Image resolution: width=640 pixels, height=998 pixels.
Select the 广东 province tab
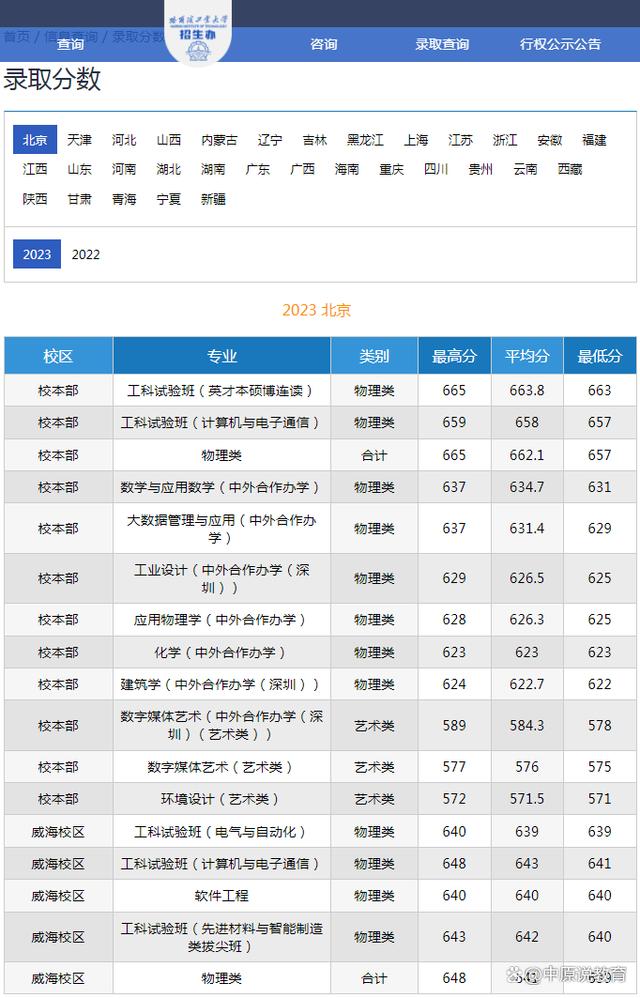point(258,169)
